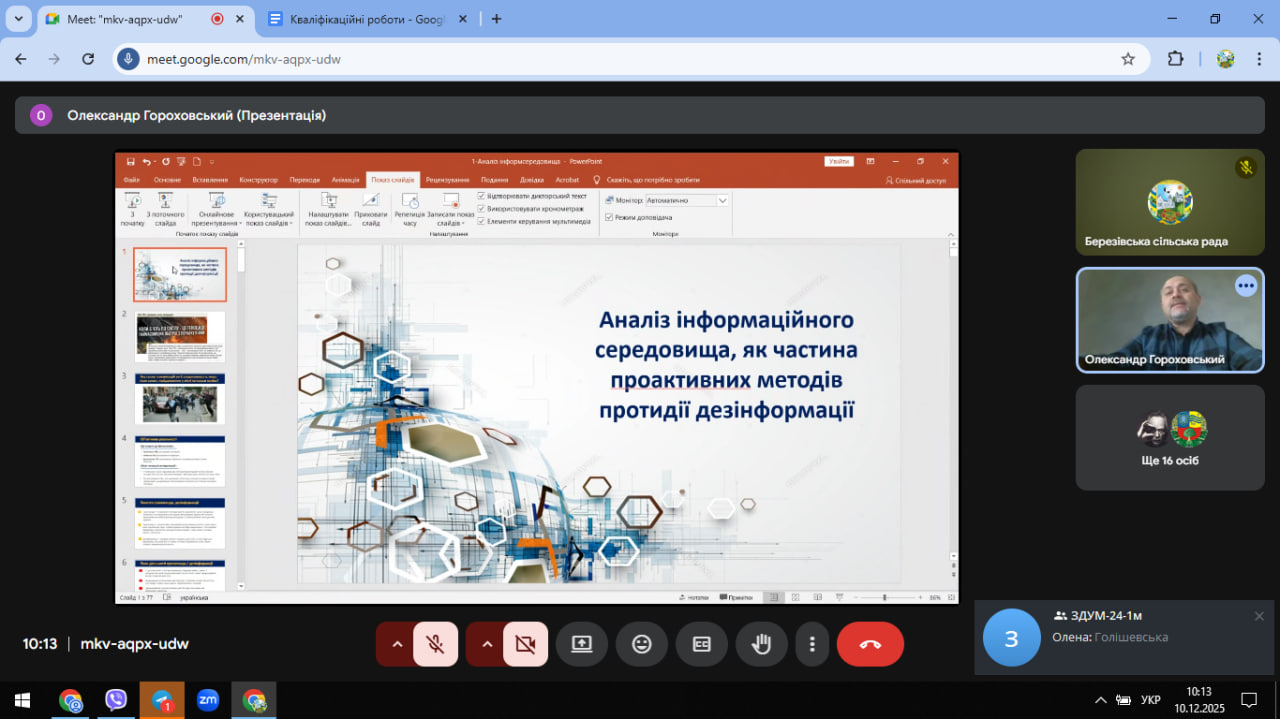1280x719 pixels.
Task: Open Meet's three-dot more options
Action: click(813, 644)
